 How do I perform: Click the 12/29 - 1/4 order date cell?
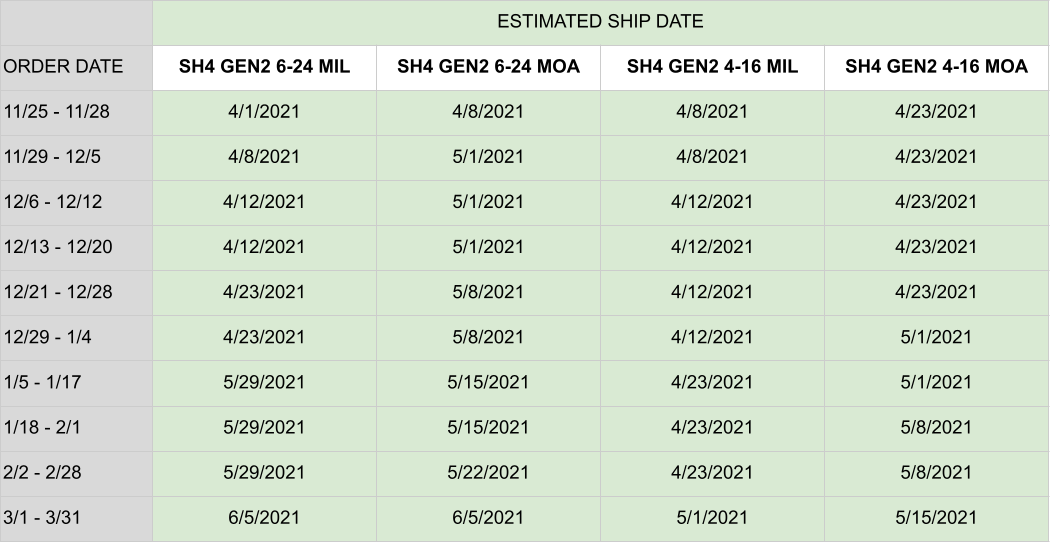76,338
